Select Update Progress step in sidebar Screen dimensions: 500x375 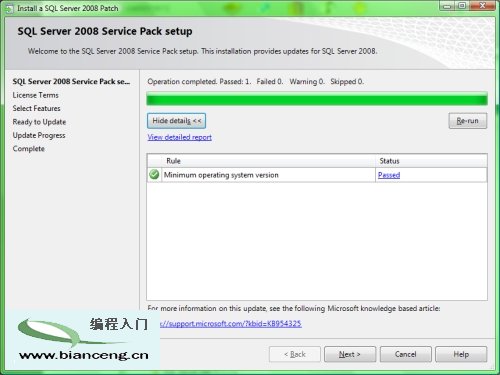(39, 135)
